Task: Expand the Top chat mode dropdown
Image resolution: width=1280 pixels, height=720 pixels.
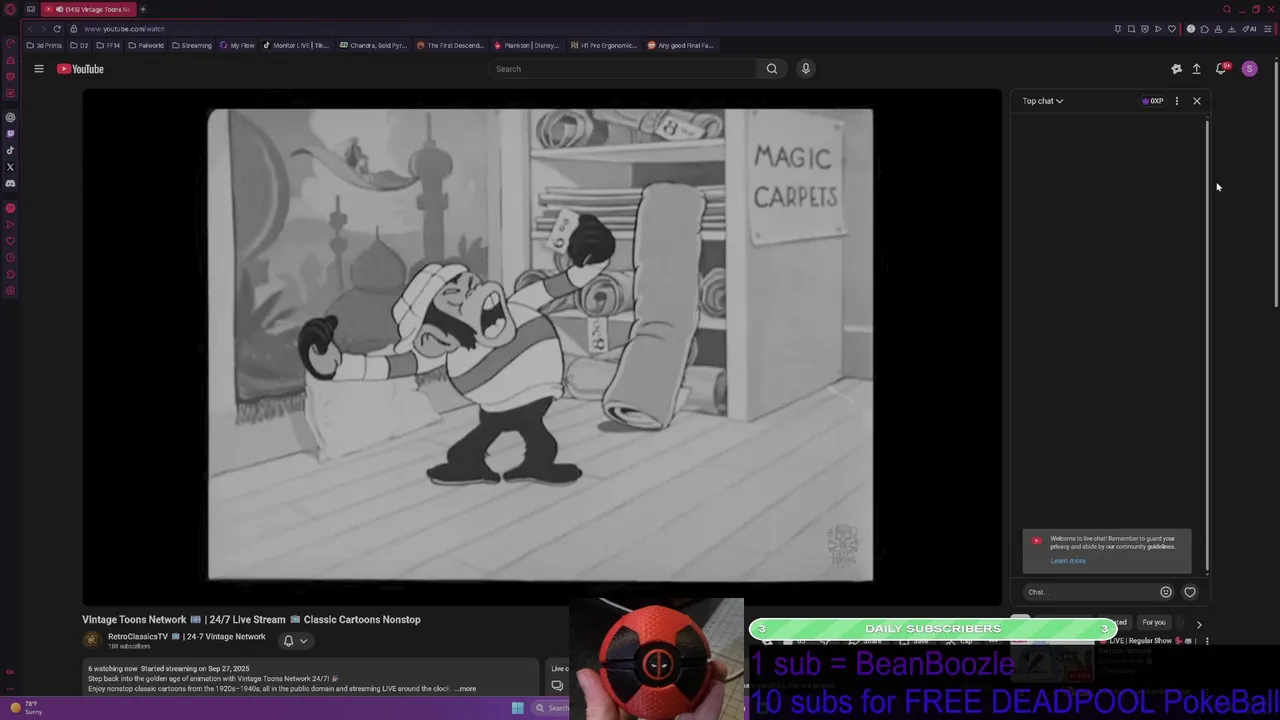Action: pyautogui.click(x=1042, y=101)
